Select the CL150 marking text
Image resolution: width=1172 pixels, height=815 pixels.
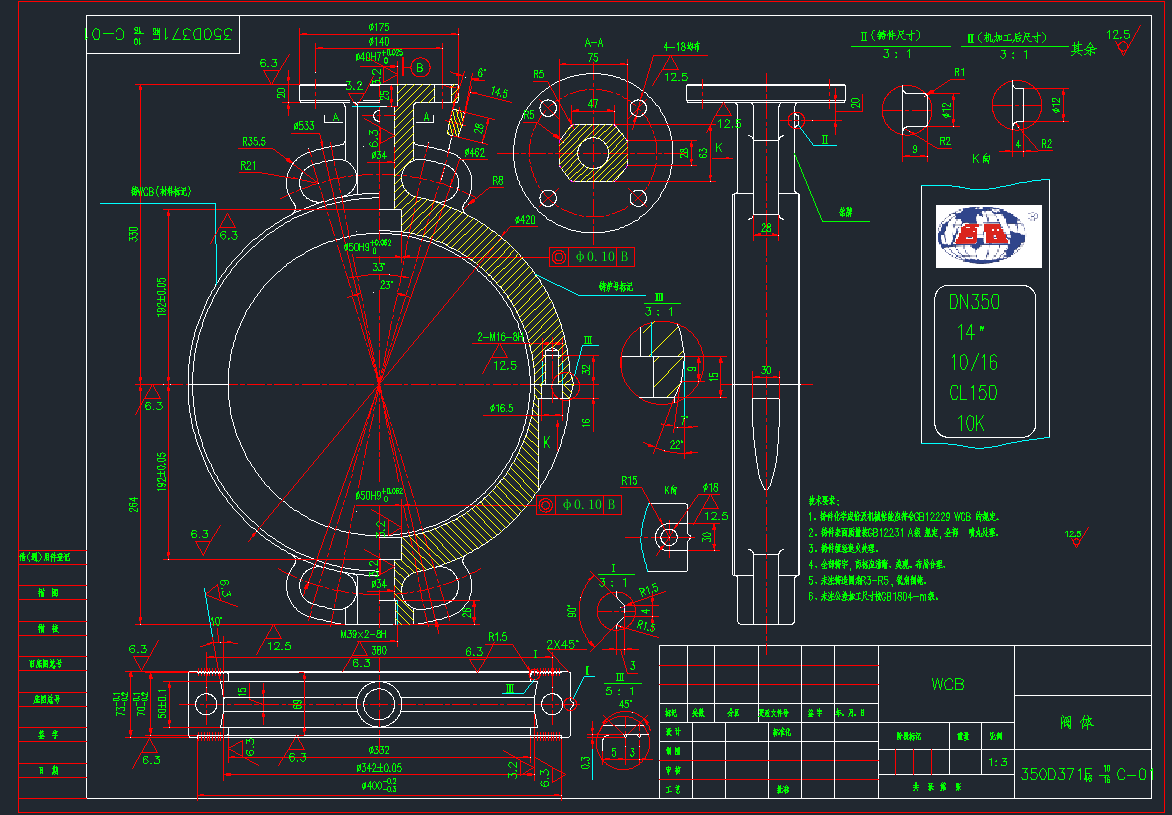[972, 393]
